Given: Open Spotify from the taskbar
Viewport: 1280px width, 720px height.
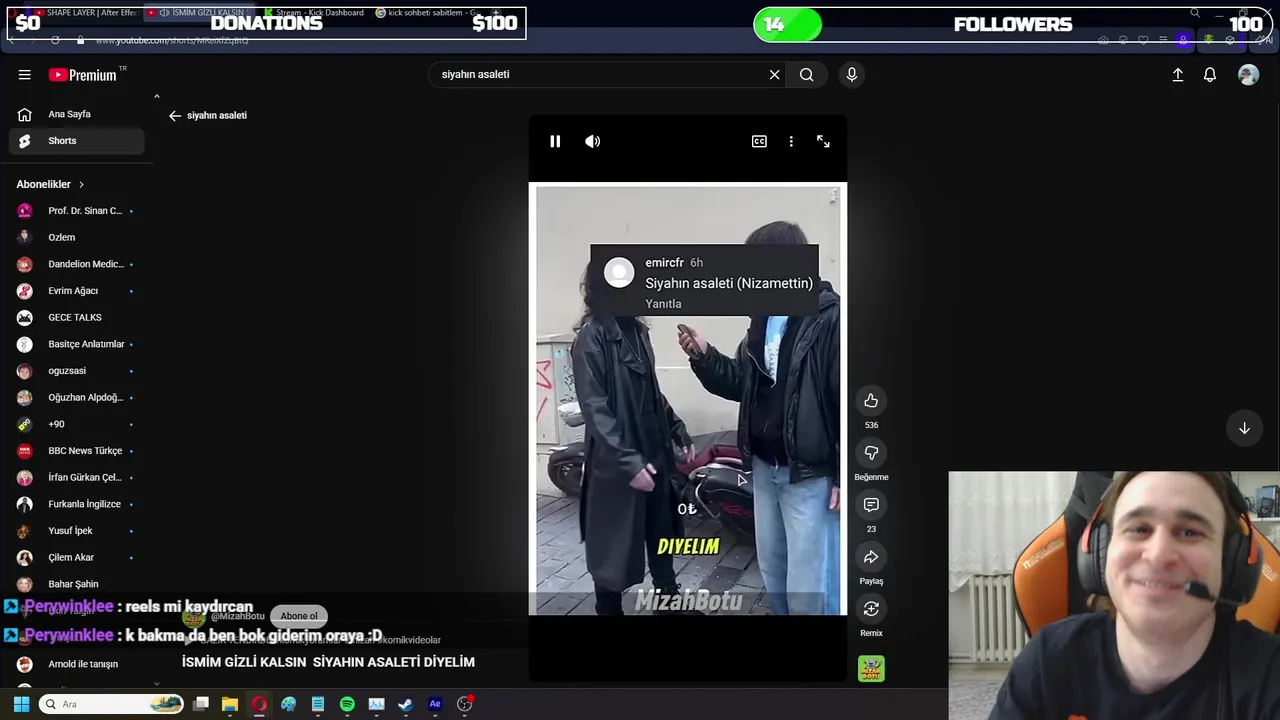Looking at the screenshot, I should coord(347,704).
